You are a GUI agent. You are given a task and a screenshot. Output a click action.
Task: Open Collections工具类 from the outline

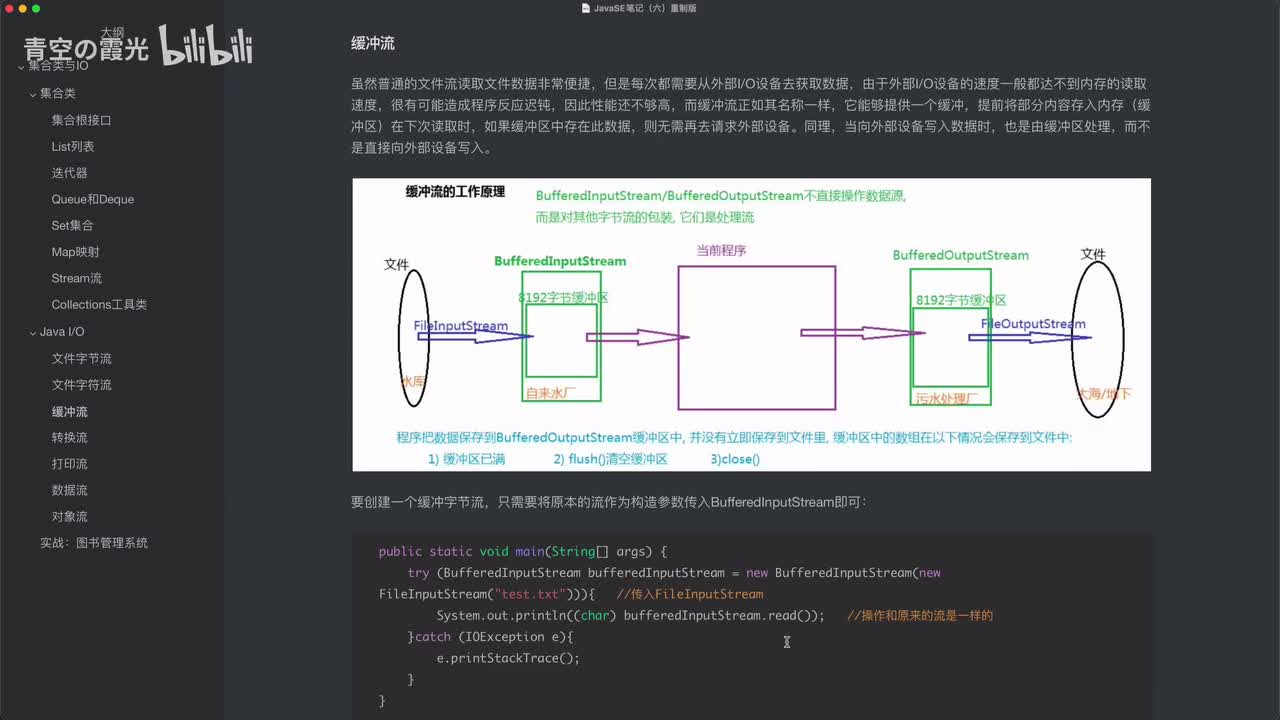point(99,305)
